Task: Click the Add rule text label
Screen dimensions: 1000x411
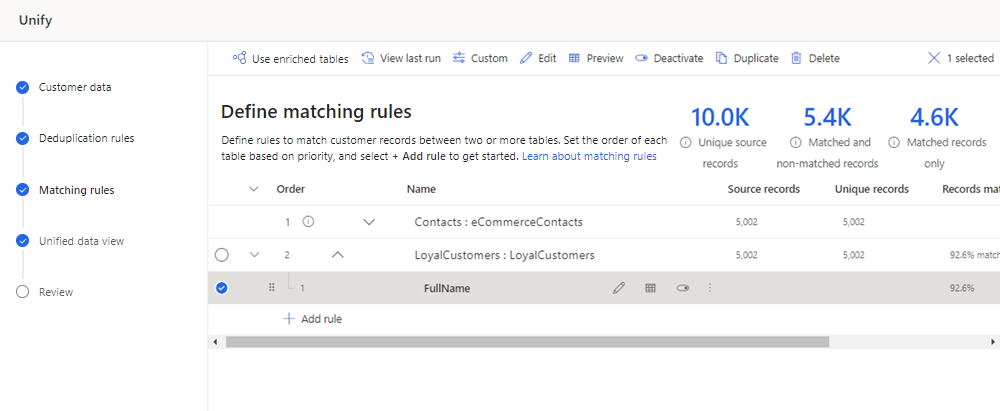Action: [321, 319]
